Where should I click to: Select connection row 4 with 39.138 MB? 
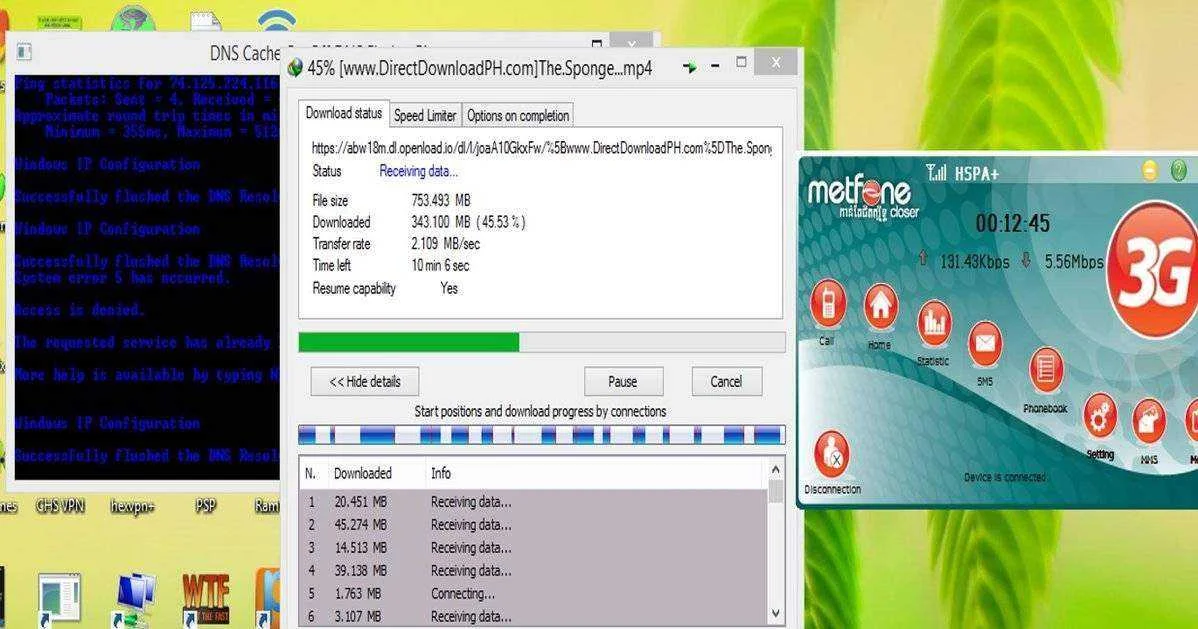pos(533,571)
